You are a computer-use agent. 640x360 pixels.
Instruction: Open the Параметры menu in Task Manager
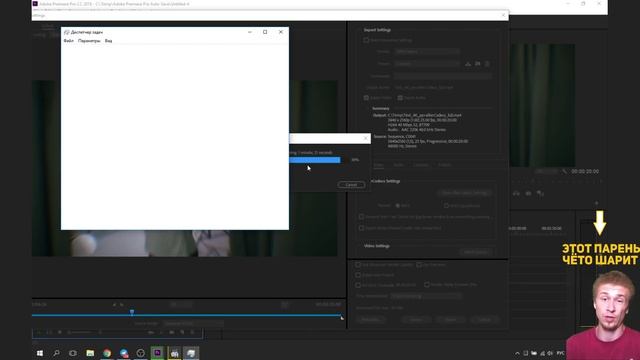[x=89, y=41]
